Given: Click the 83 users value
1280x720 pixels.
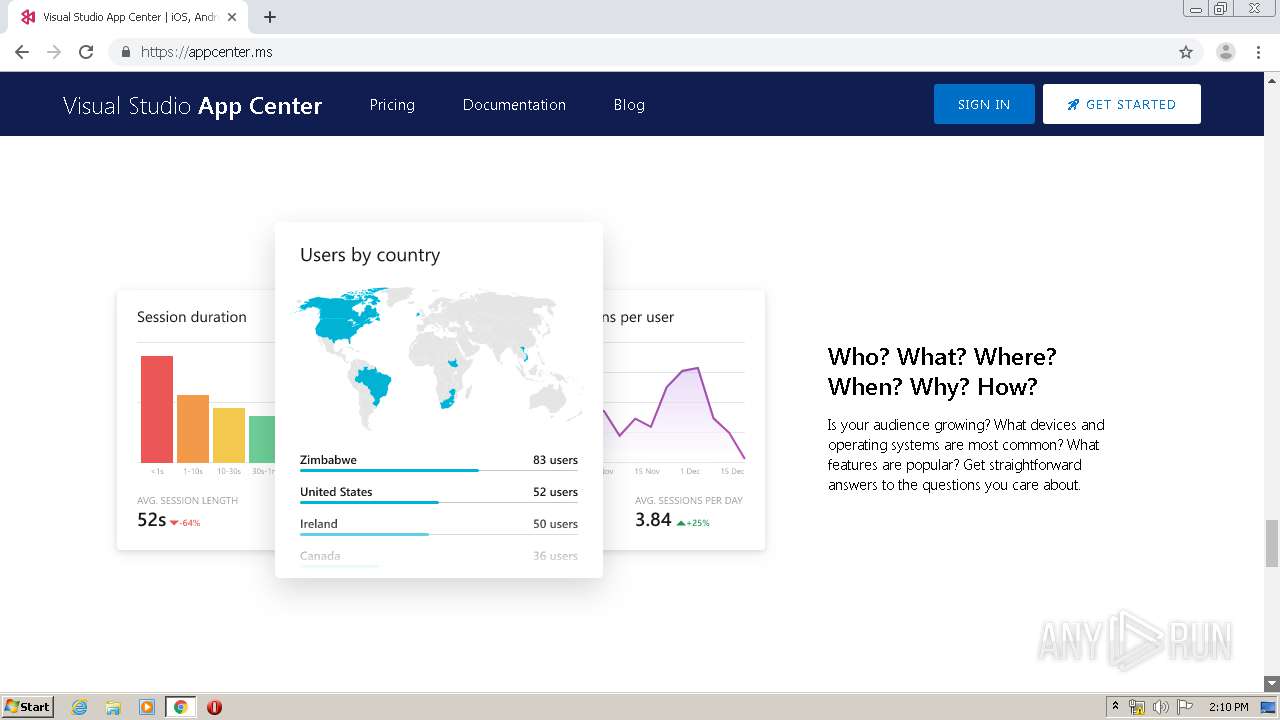Looking at the screenshot, I should click(555, 460).
